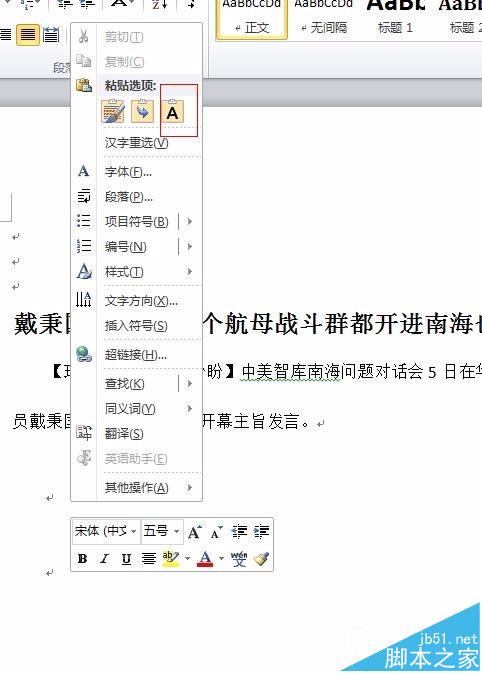Paste with Merge Formatting option
The height and width of the screenshot is (673, 482).
(142, 112)
